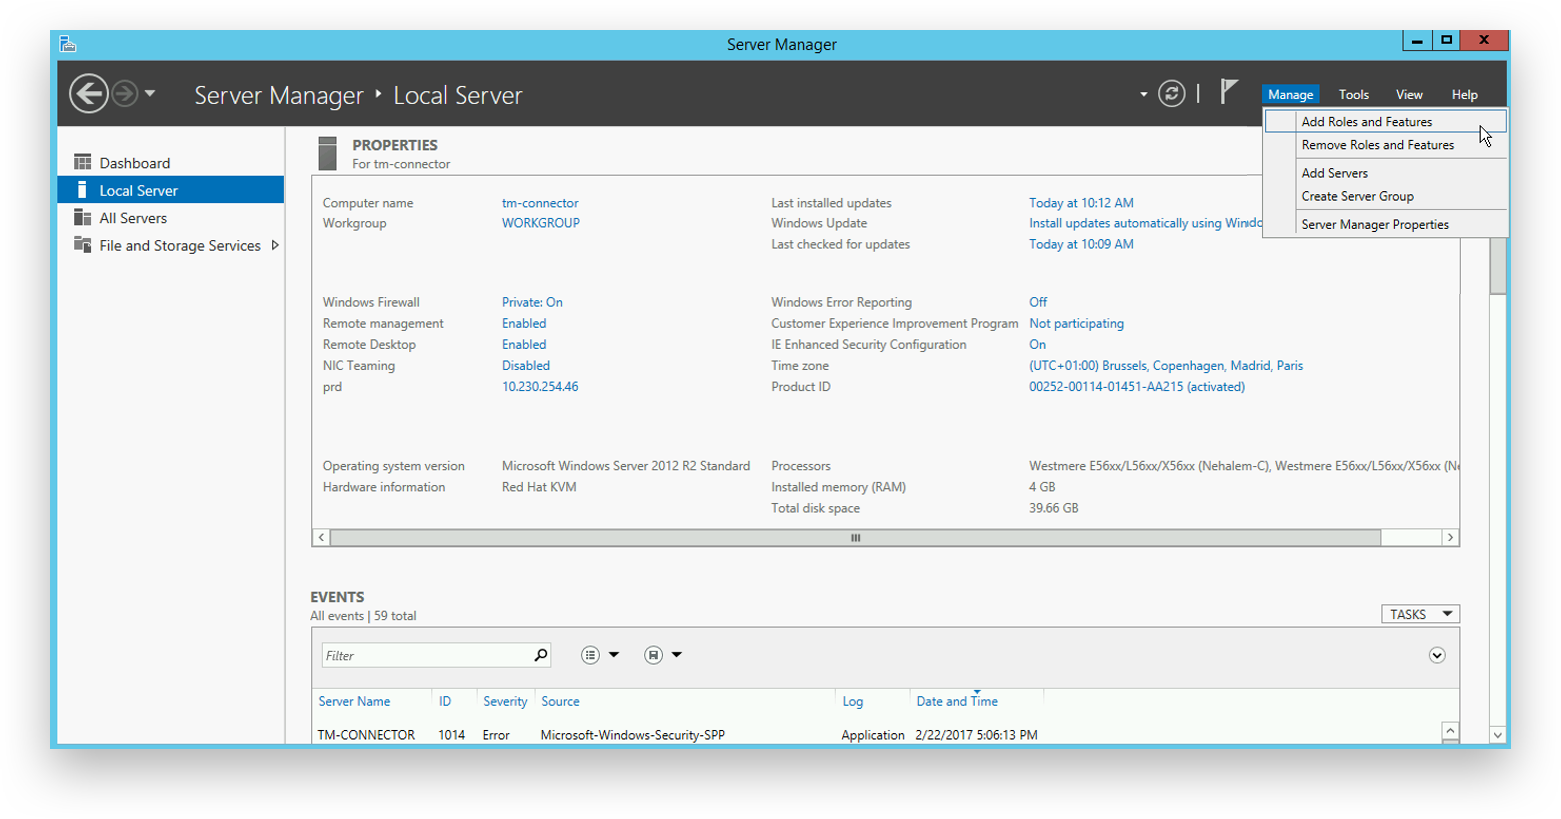Click in the events Filter field
The image size is (1561, 819).
425,655
